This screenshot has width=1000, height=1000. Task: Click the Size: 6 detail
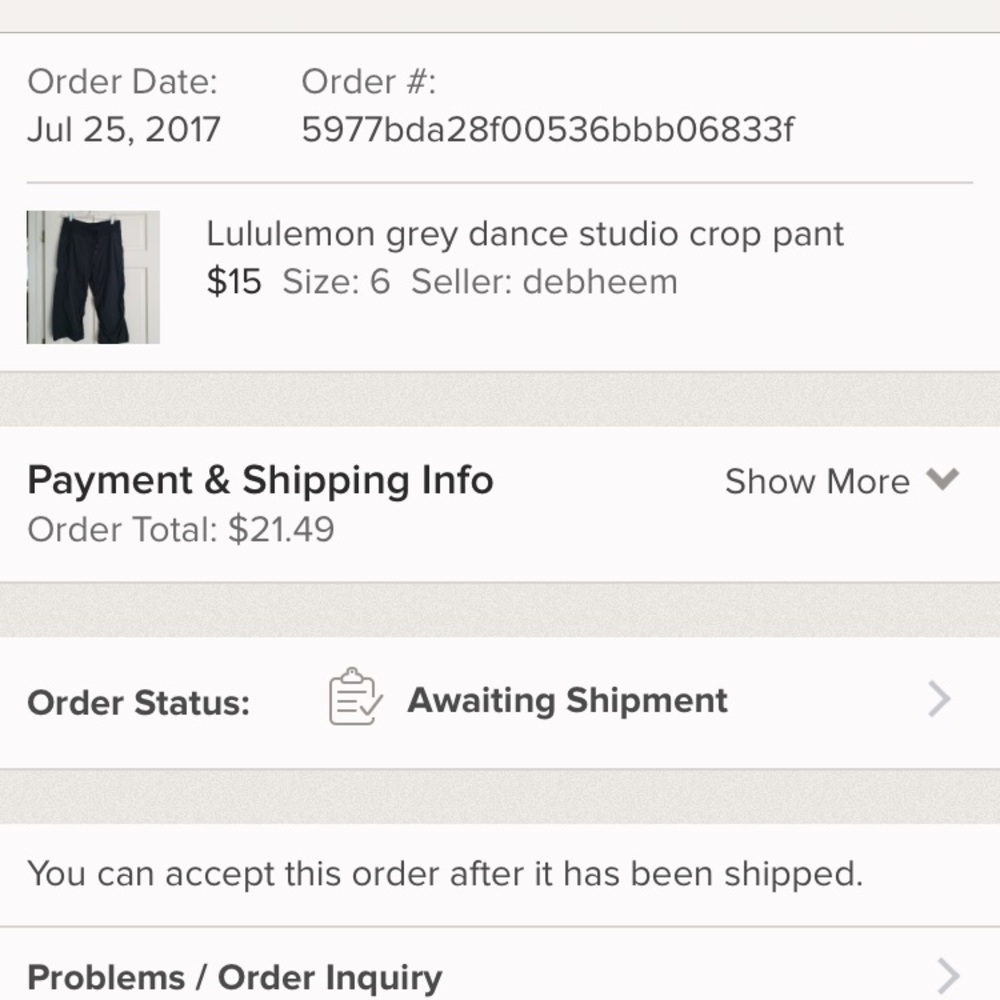pos(336,282)
